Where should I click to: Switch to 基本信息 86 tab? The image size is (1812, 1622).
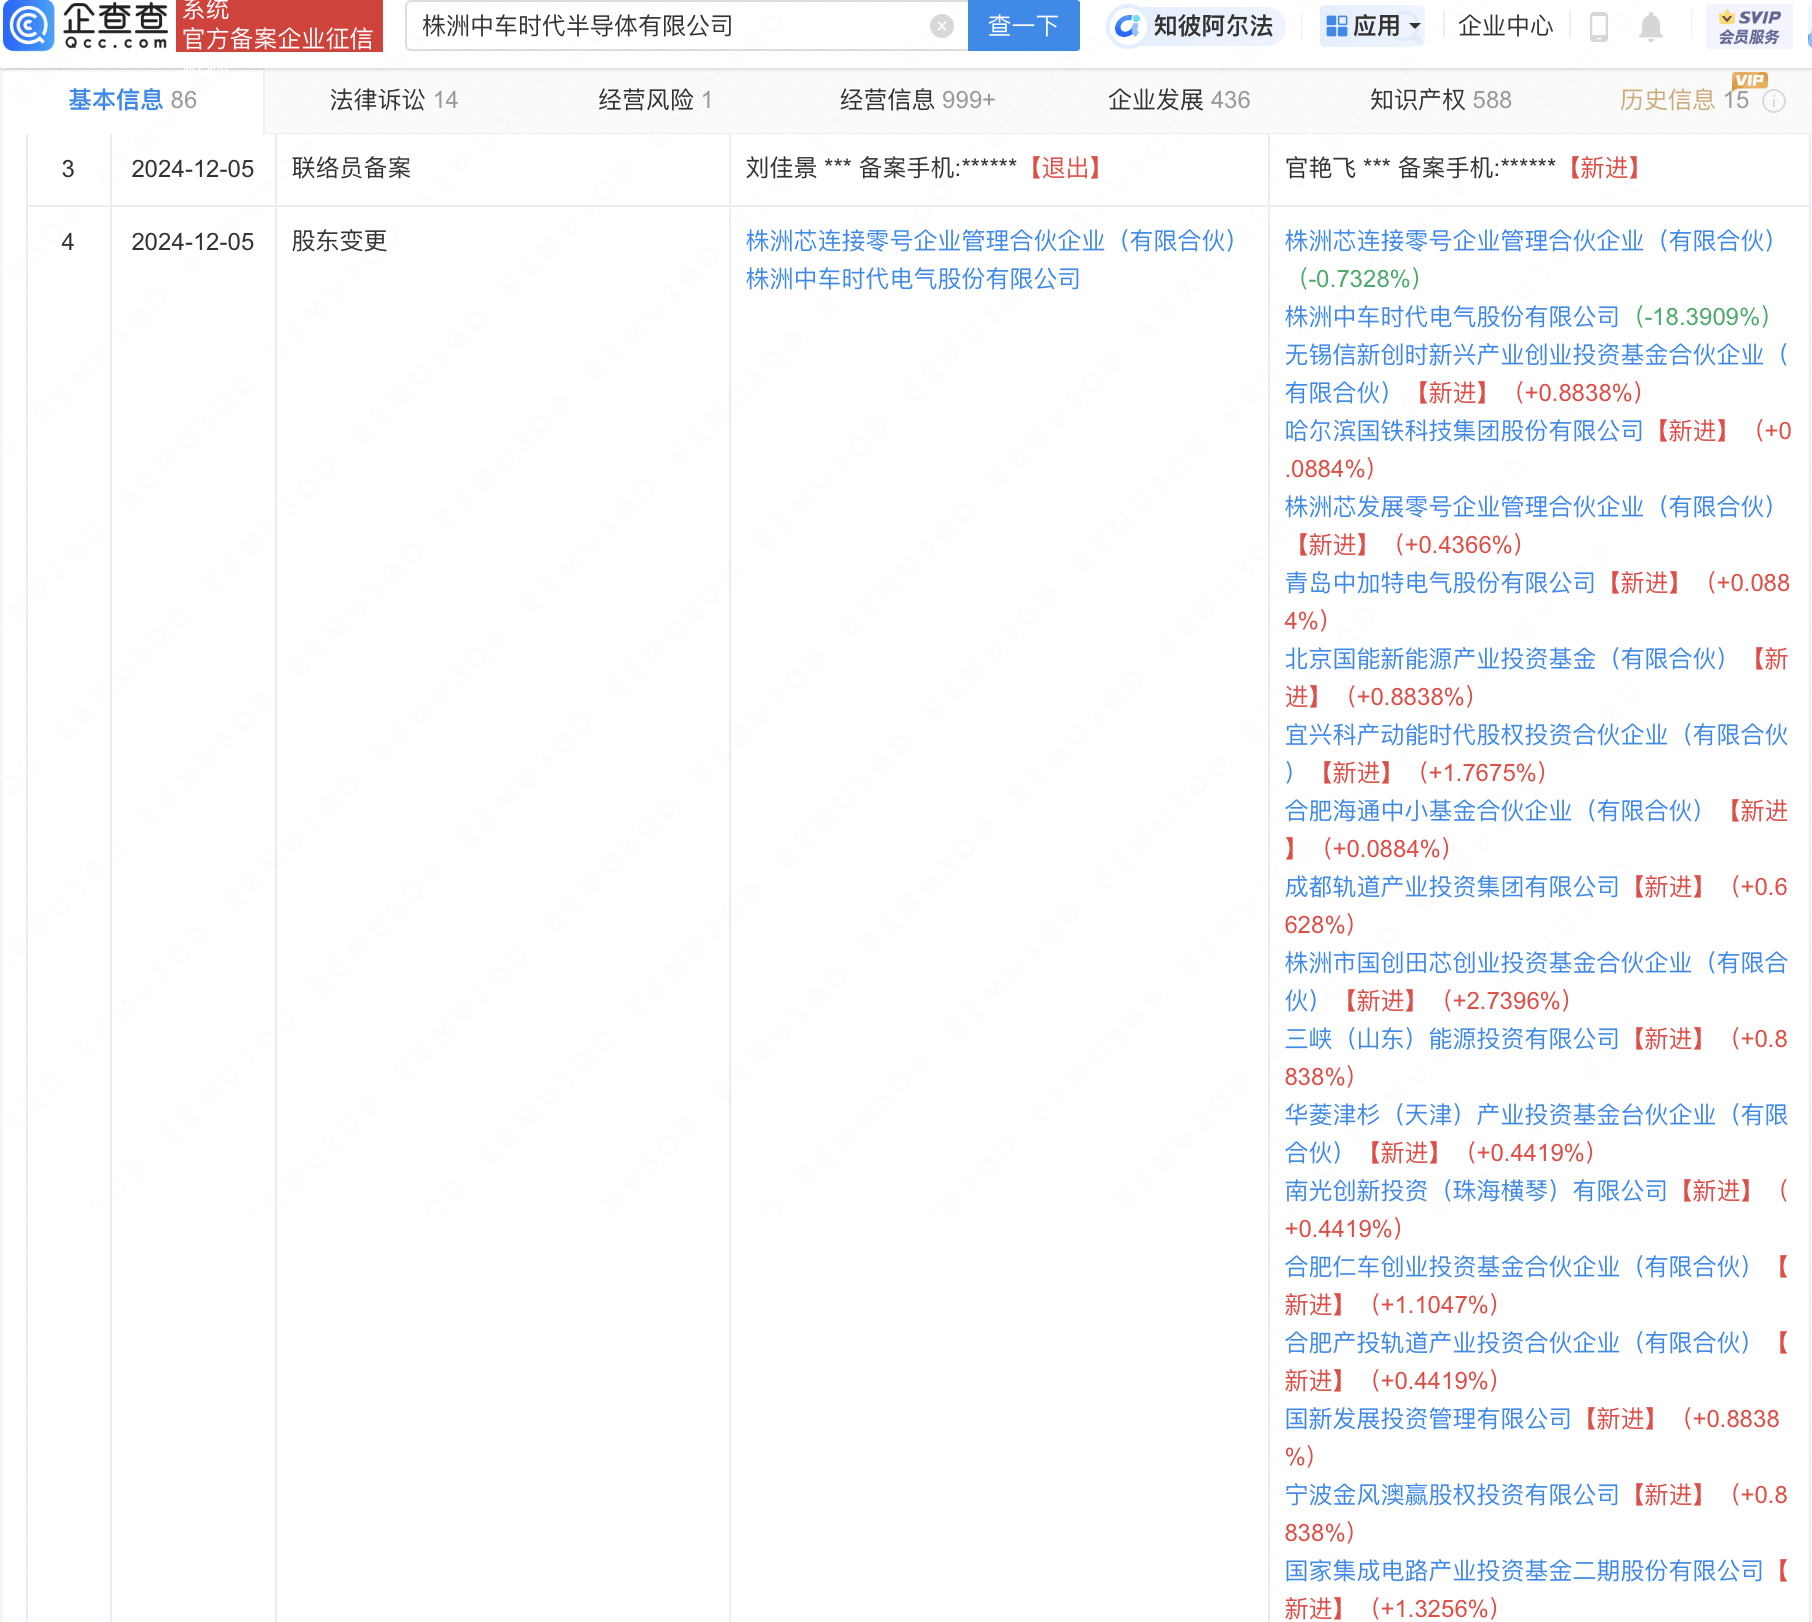click(132, 100)
